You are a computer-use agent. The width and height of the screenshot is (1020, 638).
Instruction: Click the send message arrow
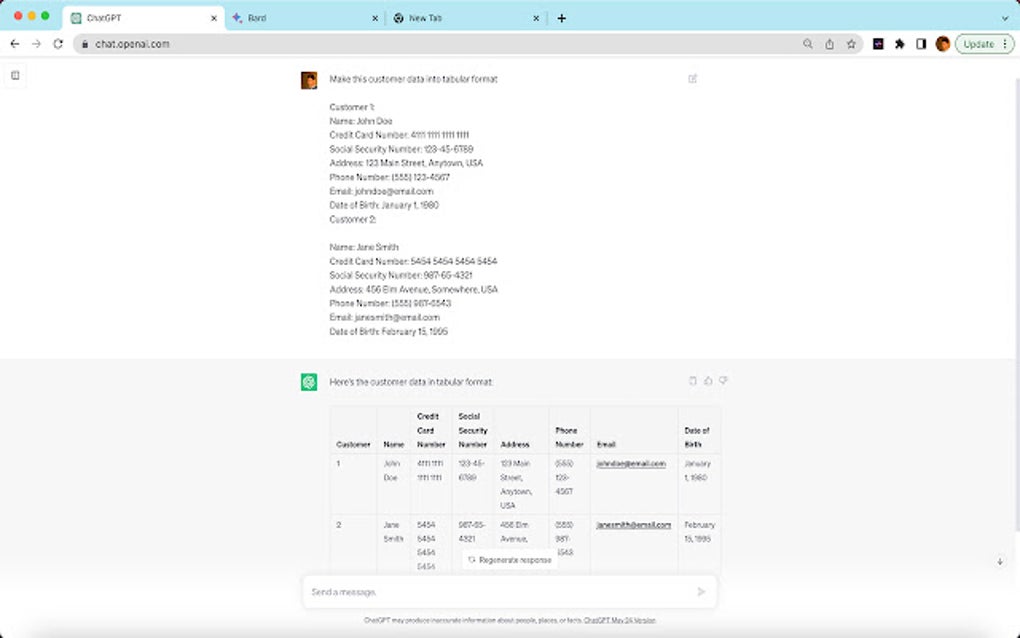(x=701, y=591)
